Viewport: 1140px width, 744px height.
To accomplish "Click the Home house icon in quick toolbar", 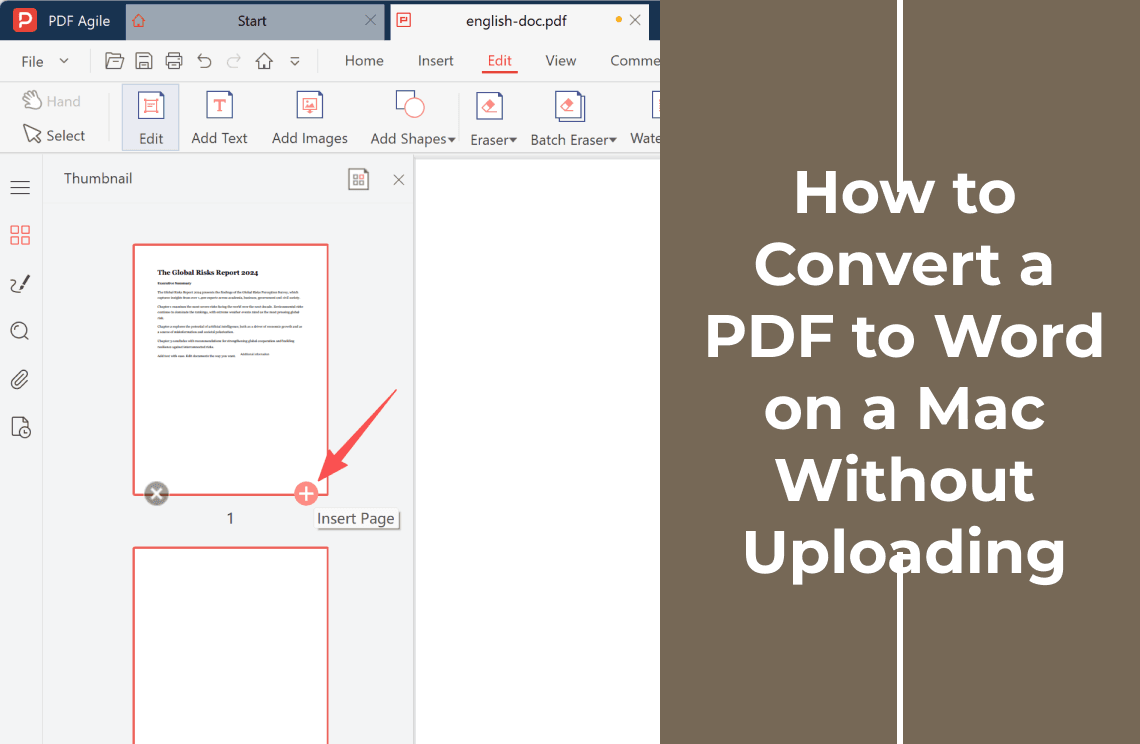I will [264, 61].
